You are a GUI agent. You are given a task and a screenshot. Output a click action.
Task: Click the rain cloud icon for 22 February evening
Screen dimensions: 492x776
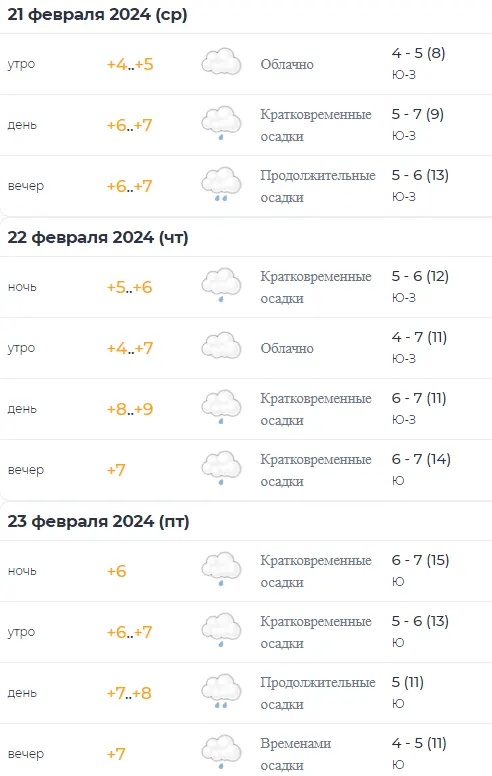[x=221, y=468]
